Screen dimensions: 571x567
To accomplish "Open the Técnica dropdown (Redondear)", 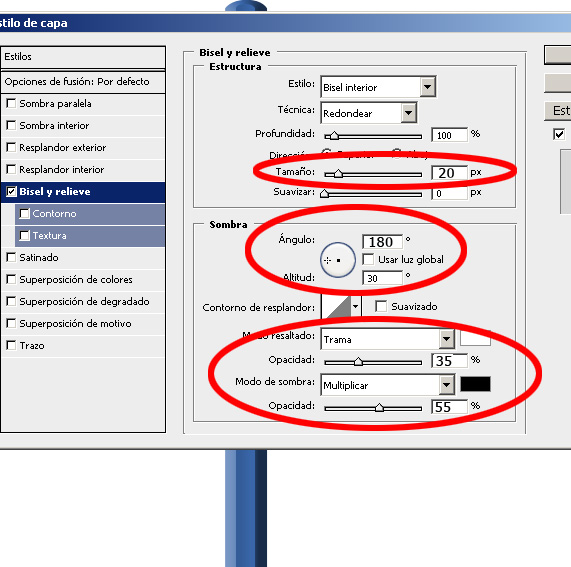I will [x=369, y=113].
